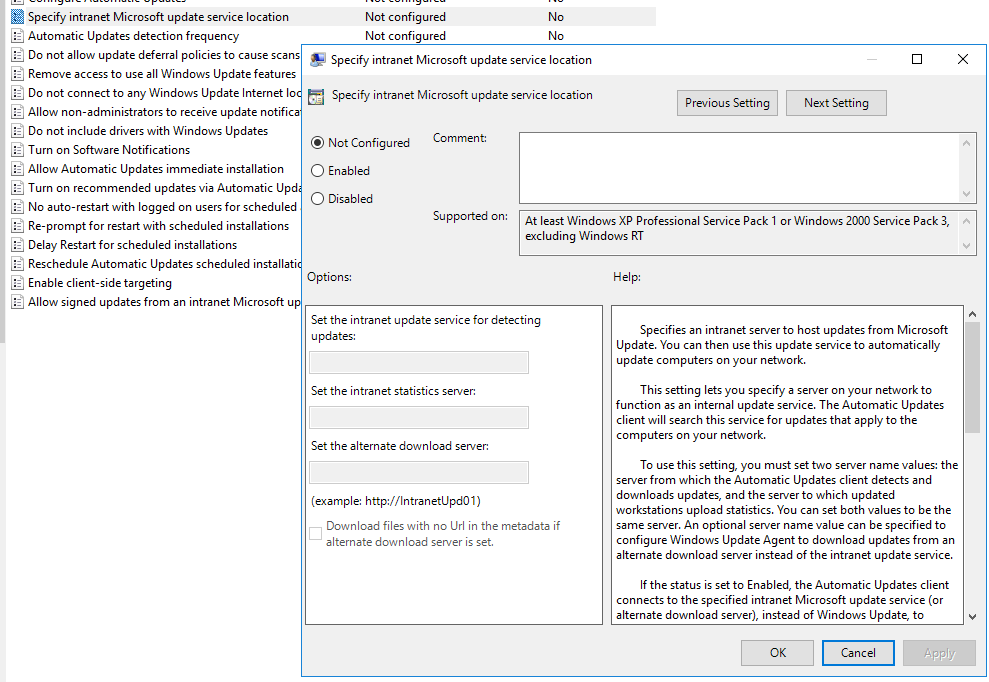Confirm dialog with OK button

(778, 653)
